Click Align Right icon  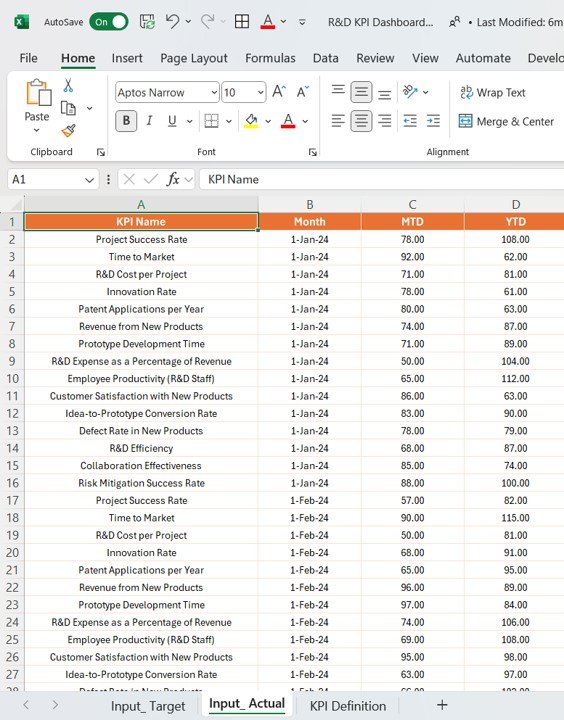click(x=384, y=121)
